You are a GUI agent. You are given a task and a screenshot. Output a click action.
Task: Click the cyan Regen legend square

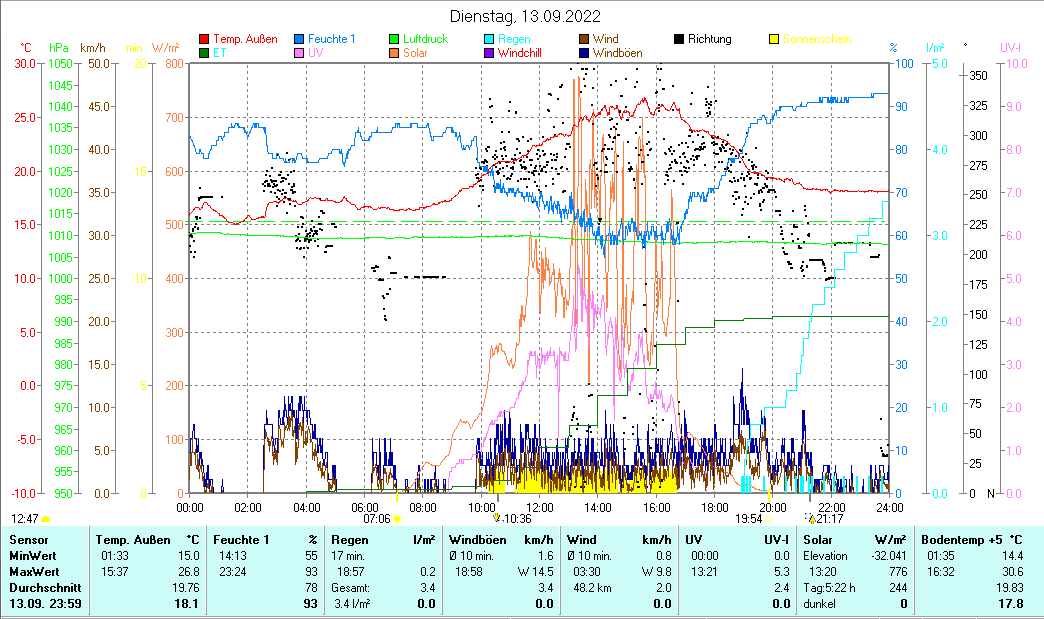coord(489,40)
